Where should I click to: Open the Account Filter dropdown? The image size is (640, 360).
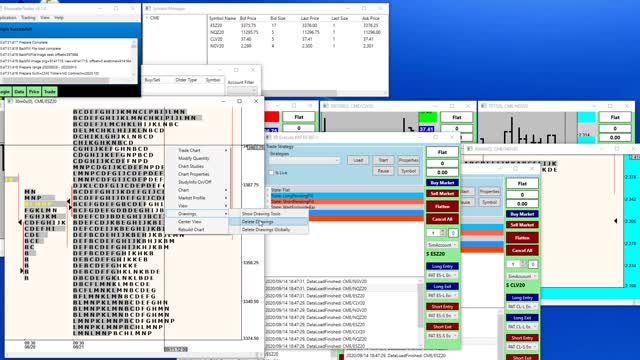(242, 90)
